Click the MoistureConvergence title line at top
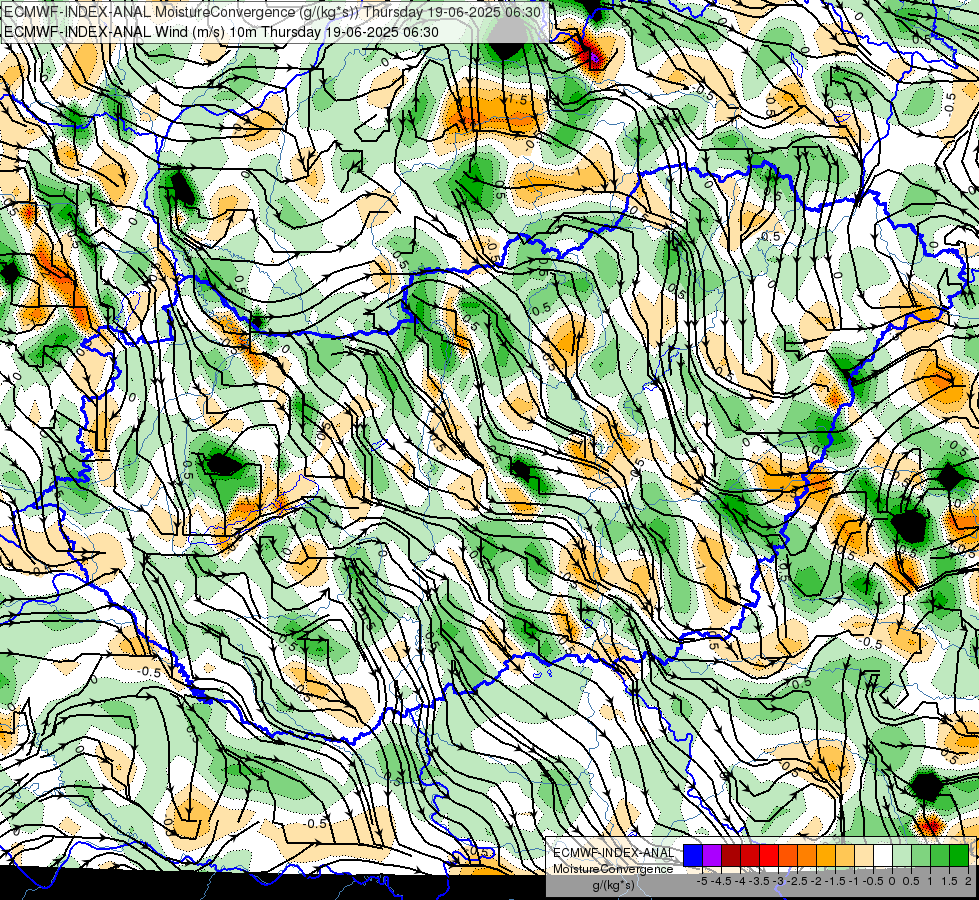 pyautogui.click(x=272, y=12)
